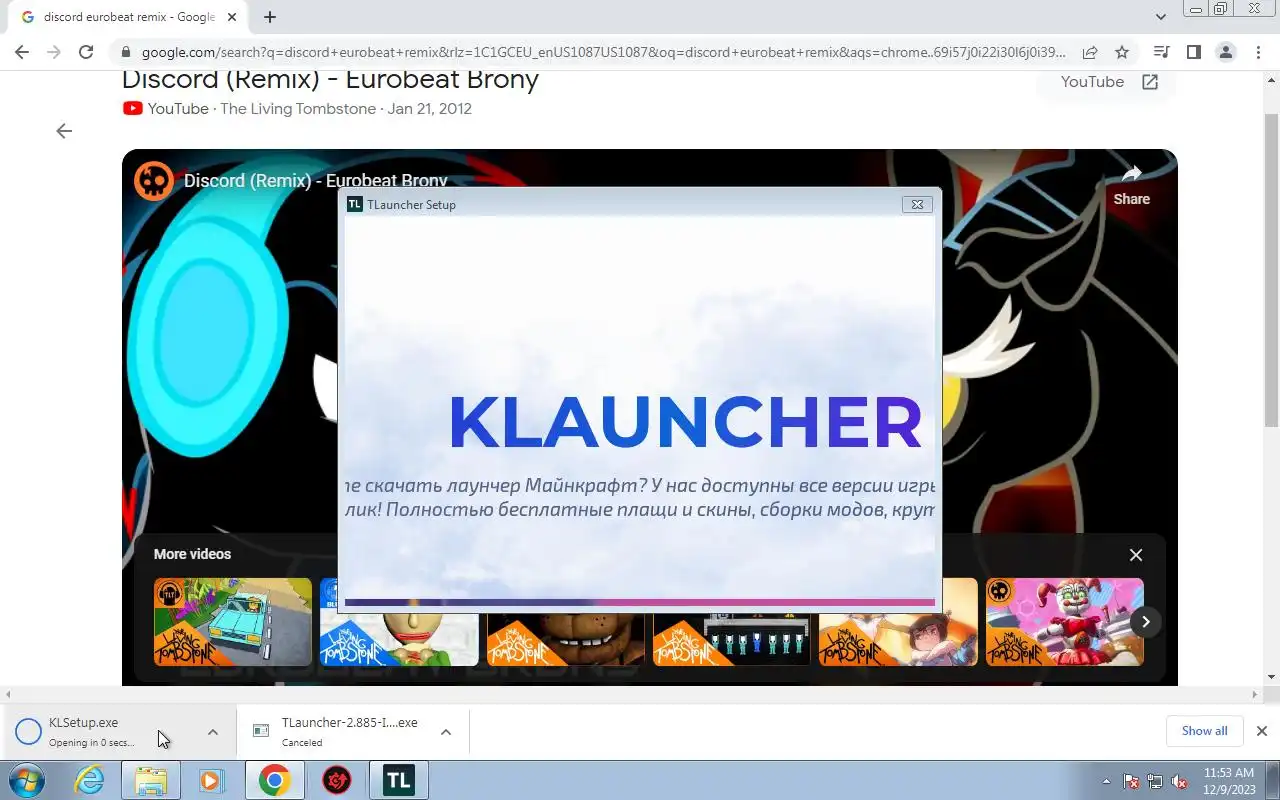Viewport: 1280px width, 800px height.
Task: Switch to Chrome in the taskbar
Action: pos(275,781)
